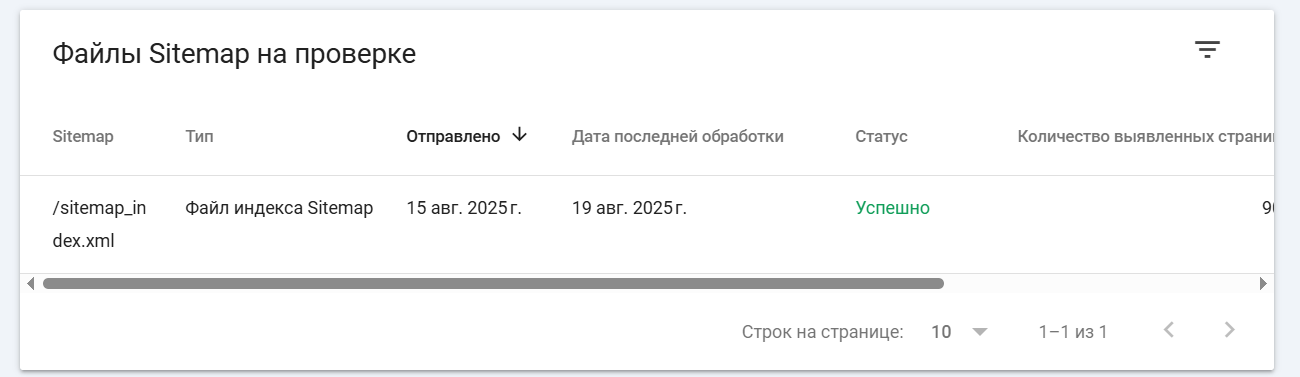Go to previous page with left chevron
The height and width of the screenshot is (377, 1300).
[x=1168, y=330]
